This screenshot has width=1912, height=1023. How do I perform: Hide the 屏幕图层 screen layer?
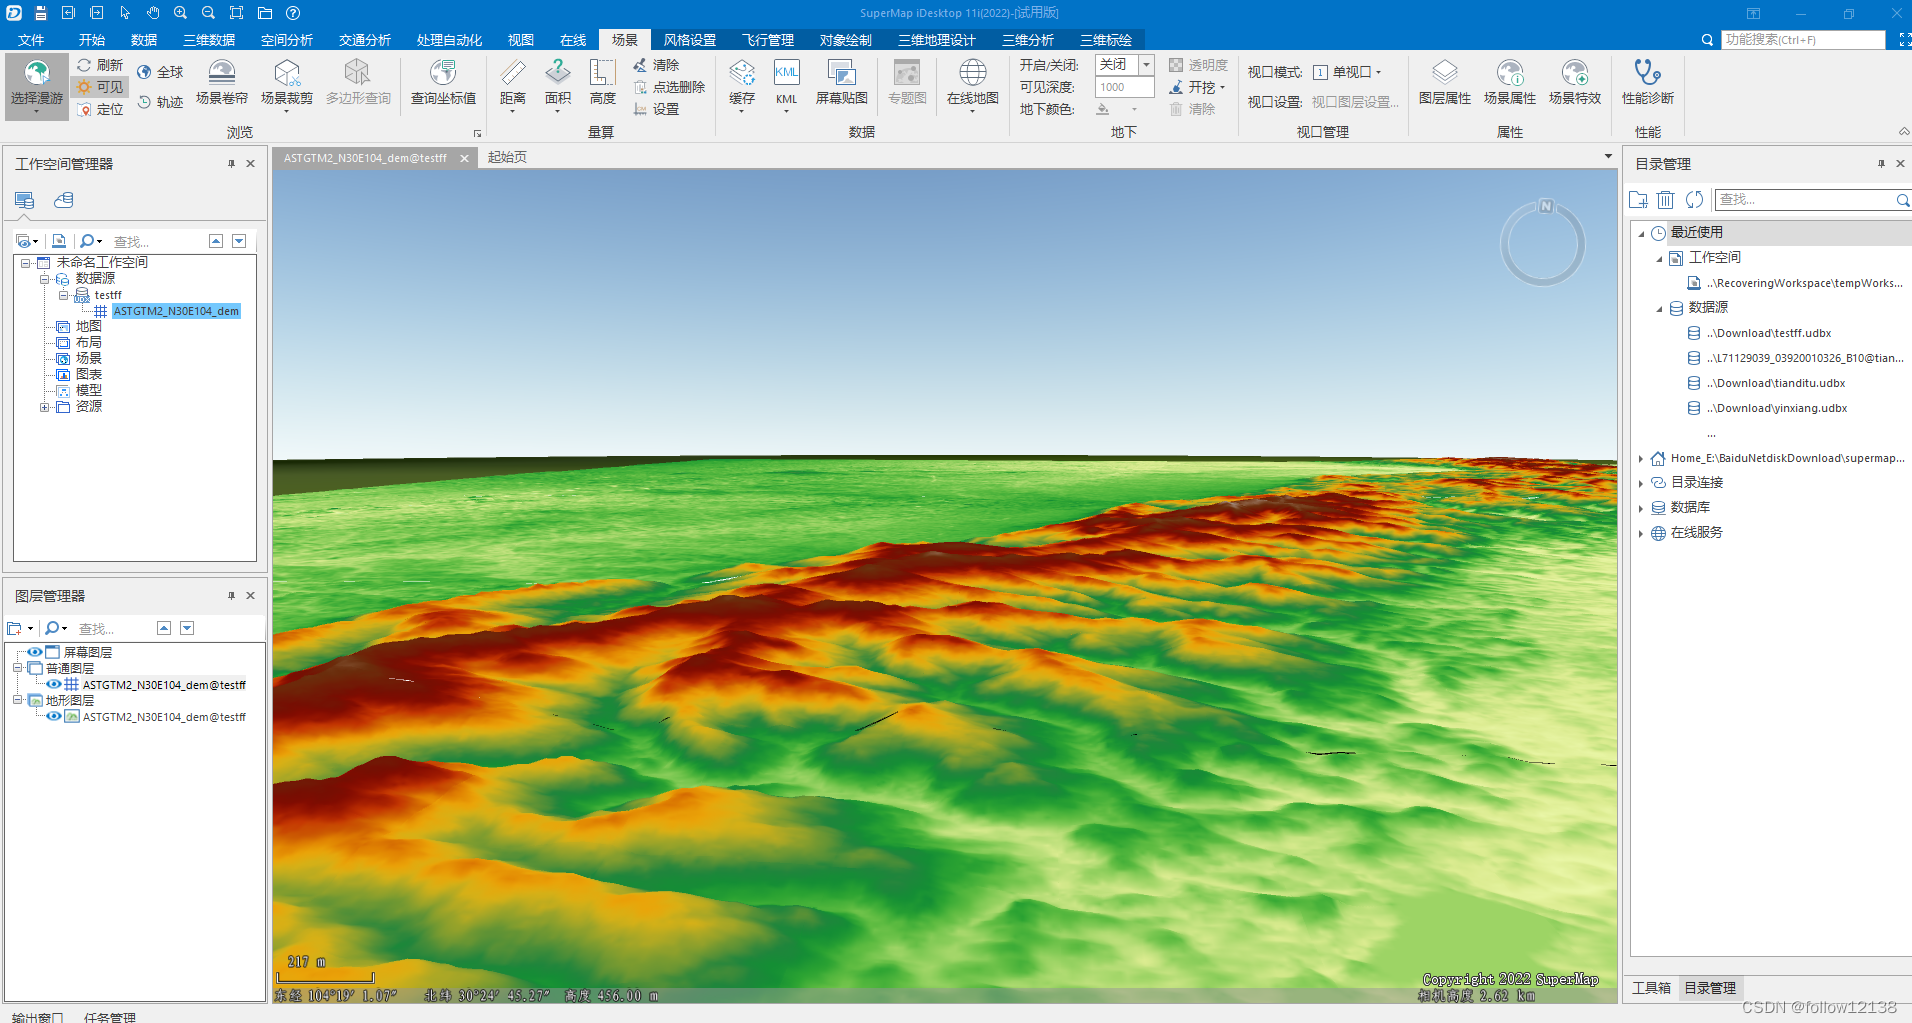pyautogui.click(x=33, y=651)
